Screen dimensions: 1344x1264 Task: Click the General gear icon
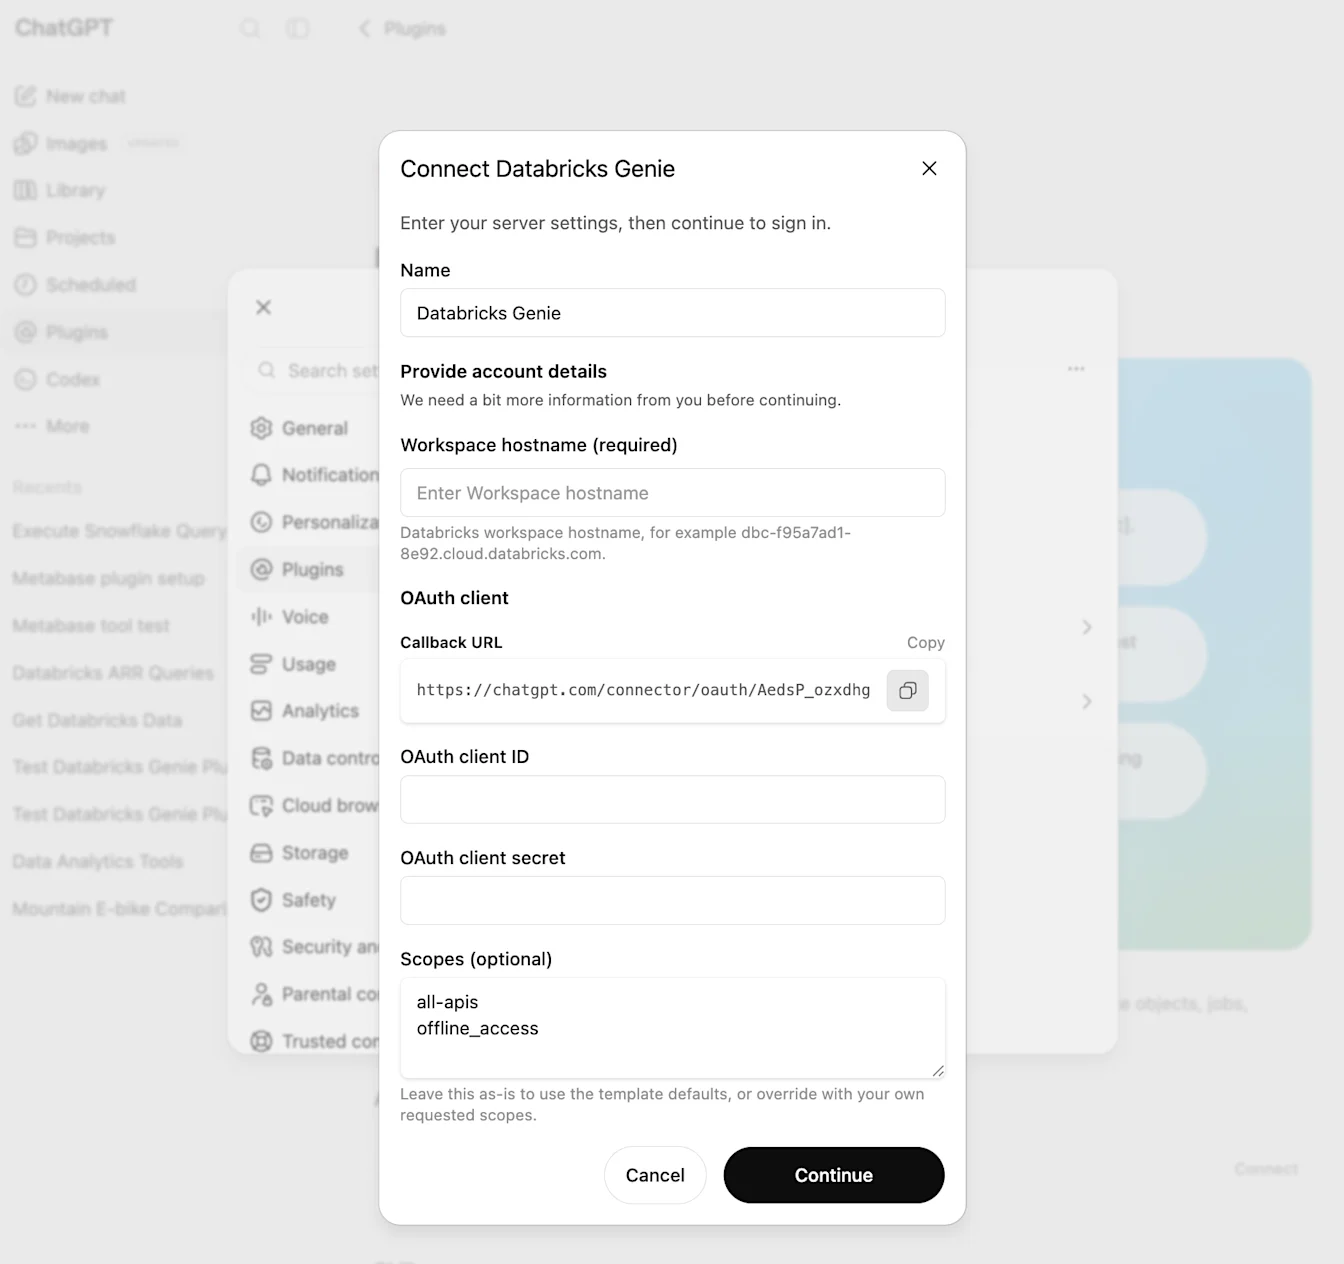click(x=261, y=428)
